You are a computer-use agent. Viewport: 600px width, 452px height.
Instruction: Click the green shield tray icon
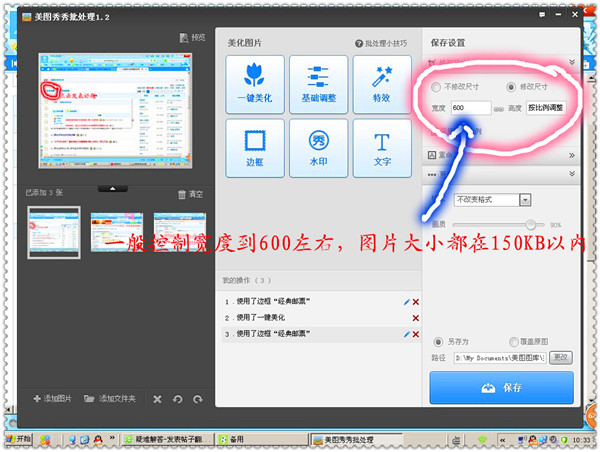pos(564,440)
